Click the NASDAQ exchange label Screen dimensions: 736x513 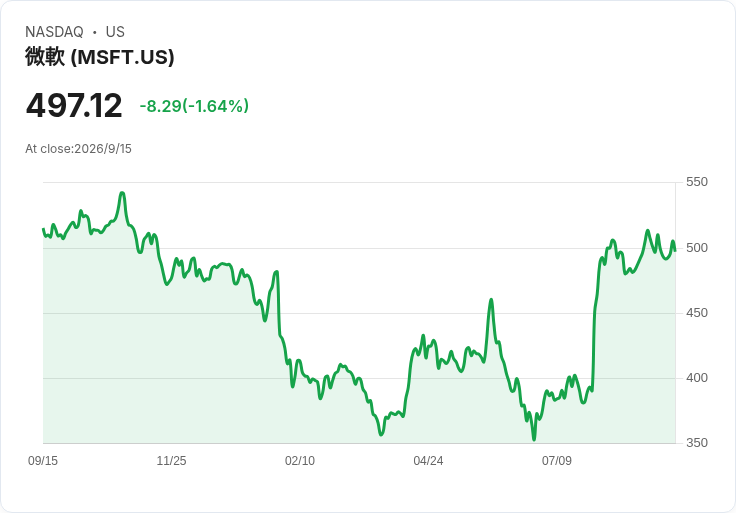point(54,32)
